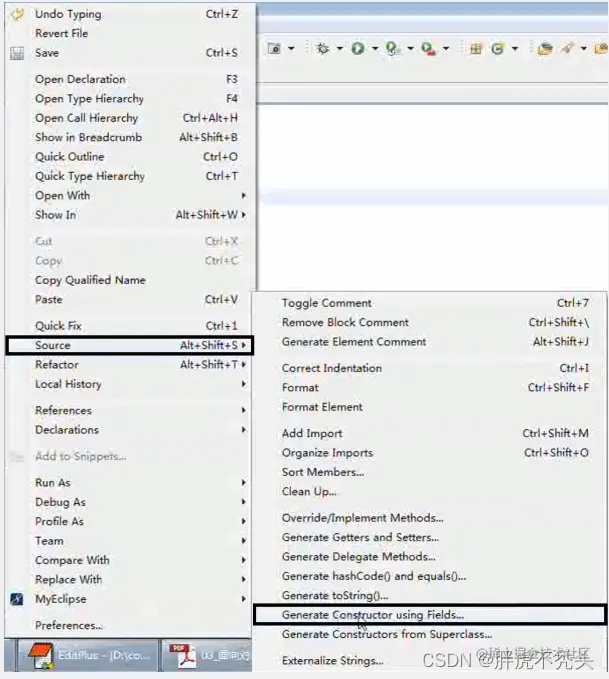Choose Generate Delegate Methods... entry
The image size is (609, 679).
[430, 557]
